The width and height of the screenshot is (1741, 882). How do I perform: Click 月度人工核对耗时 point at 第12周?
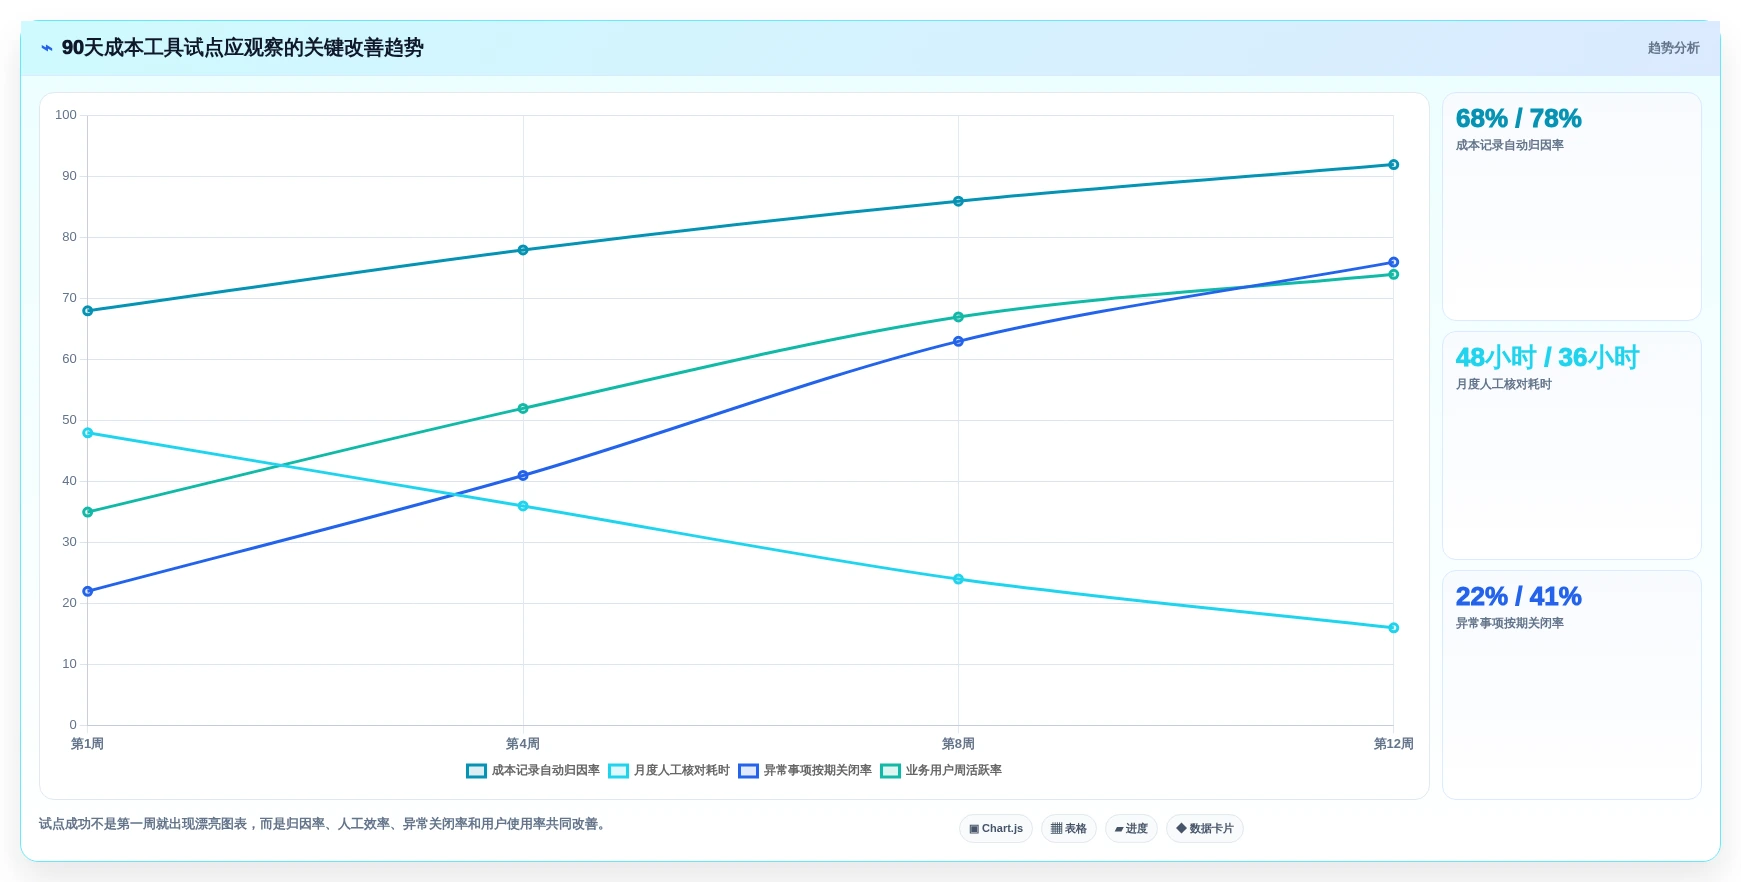tap(1393, 628)
